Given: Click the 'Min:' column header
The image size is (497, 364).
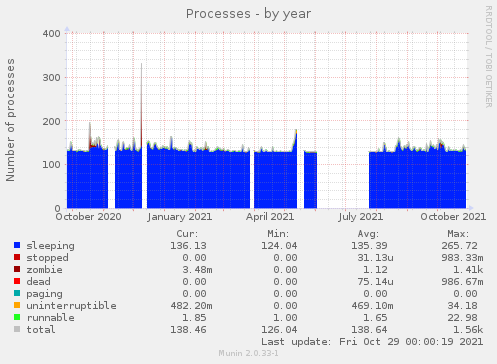Looking at the screenshot, I should click(x=278, y=234).
